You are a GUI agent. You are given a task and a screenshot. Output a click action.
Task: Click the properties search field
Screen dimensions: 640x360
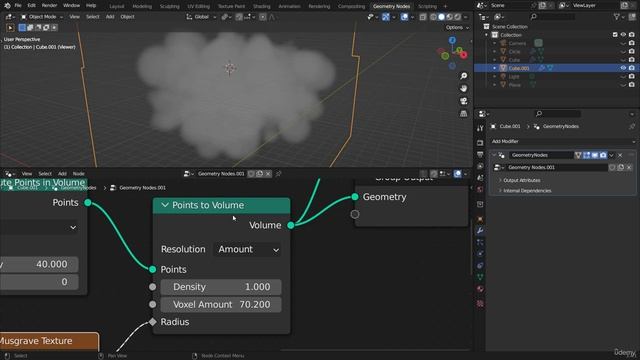pos(558,113)
